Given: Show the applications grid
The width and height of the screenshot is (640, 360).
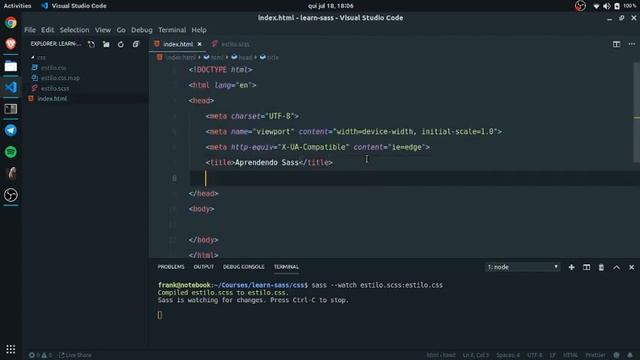Looking at the screenshot, I should click(11, 349).
